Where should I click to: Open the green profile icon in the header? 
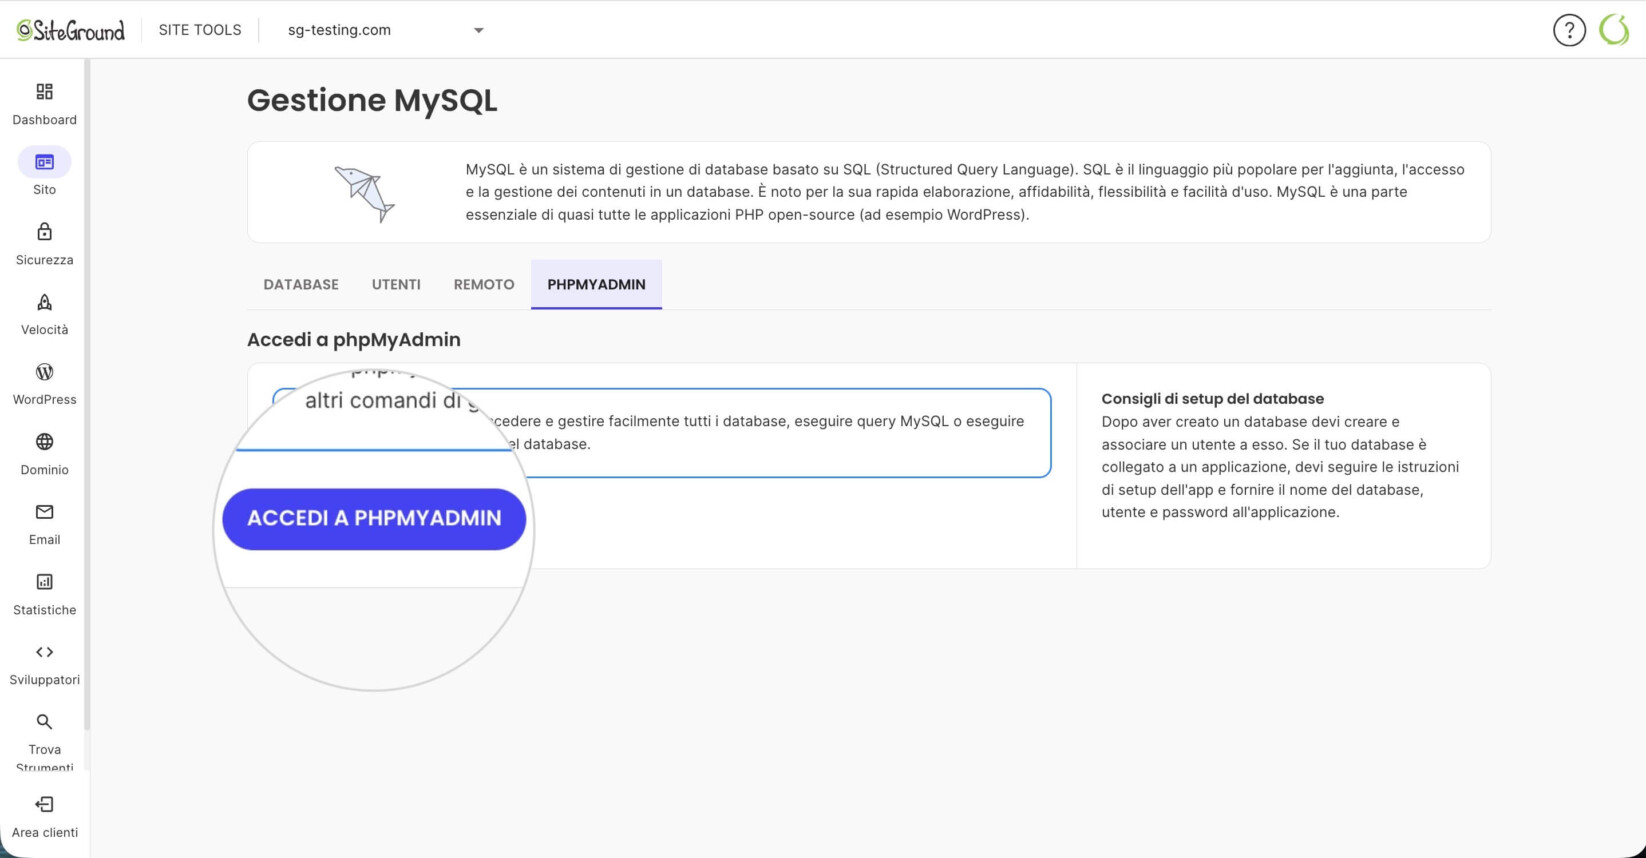pyautogui.click(x=1614, y=30)
